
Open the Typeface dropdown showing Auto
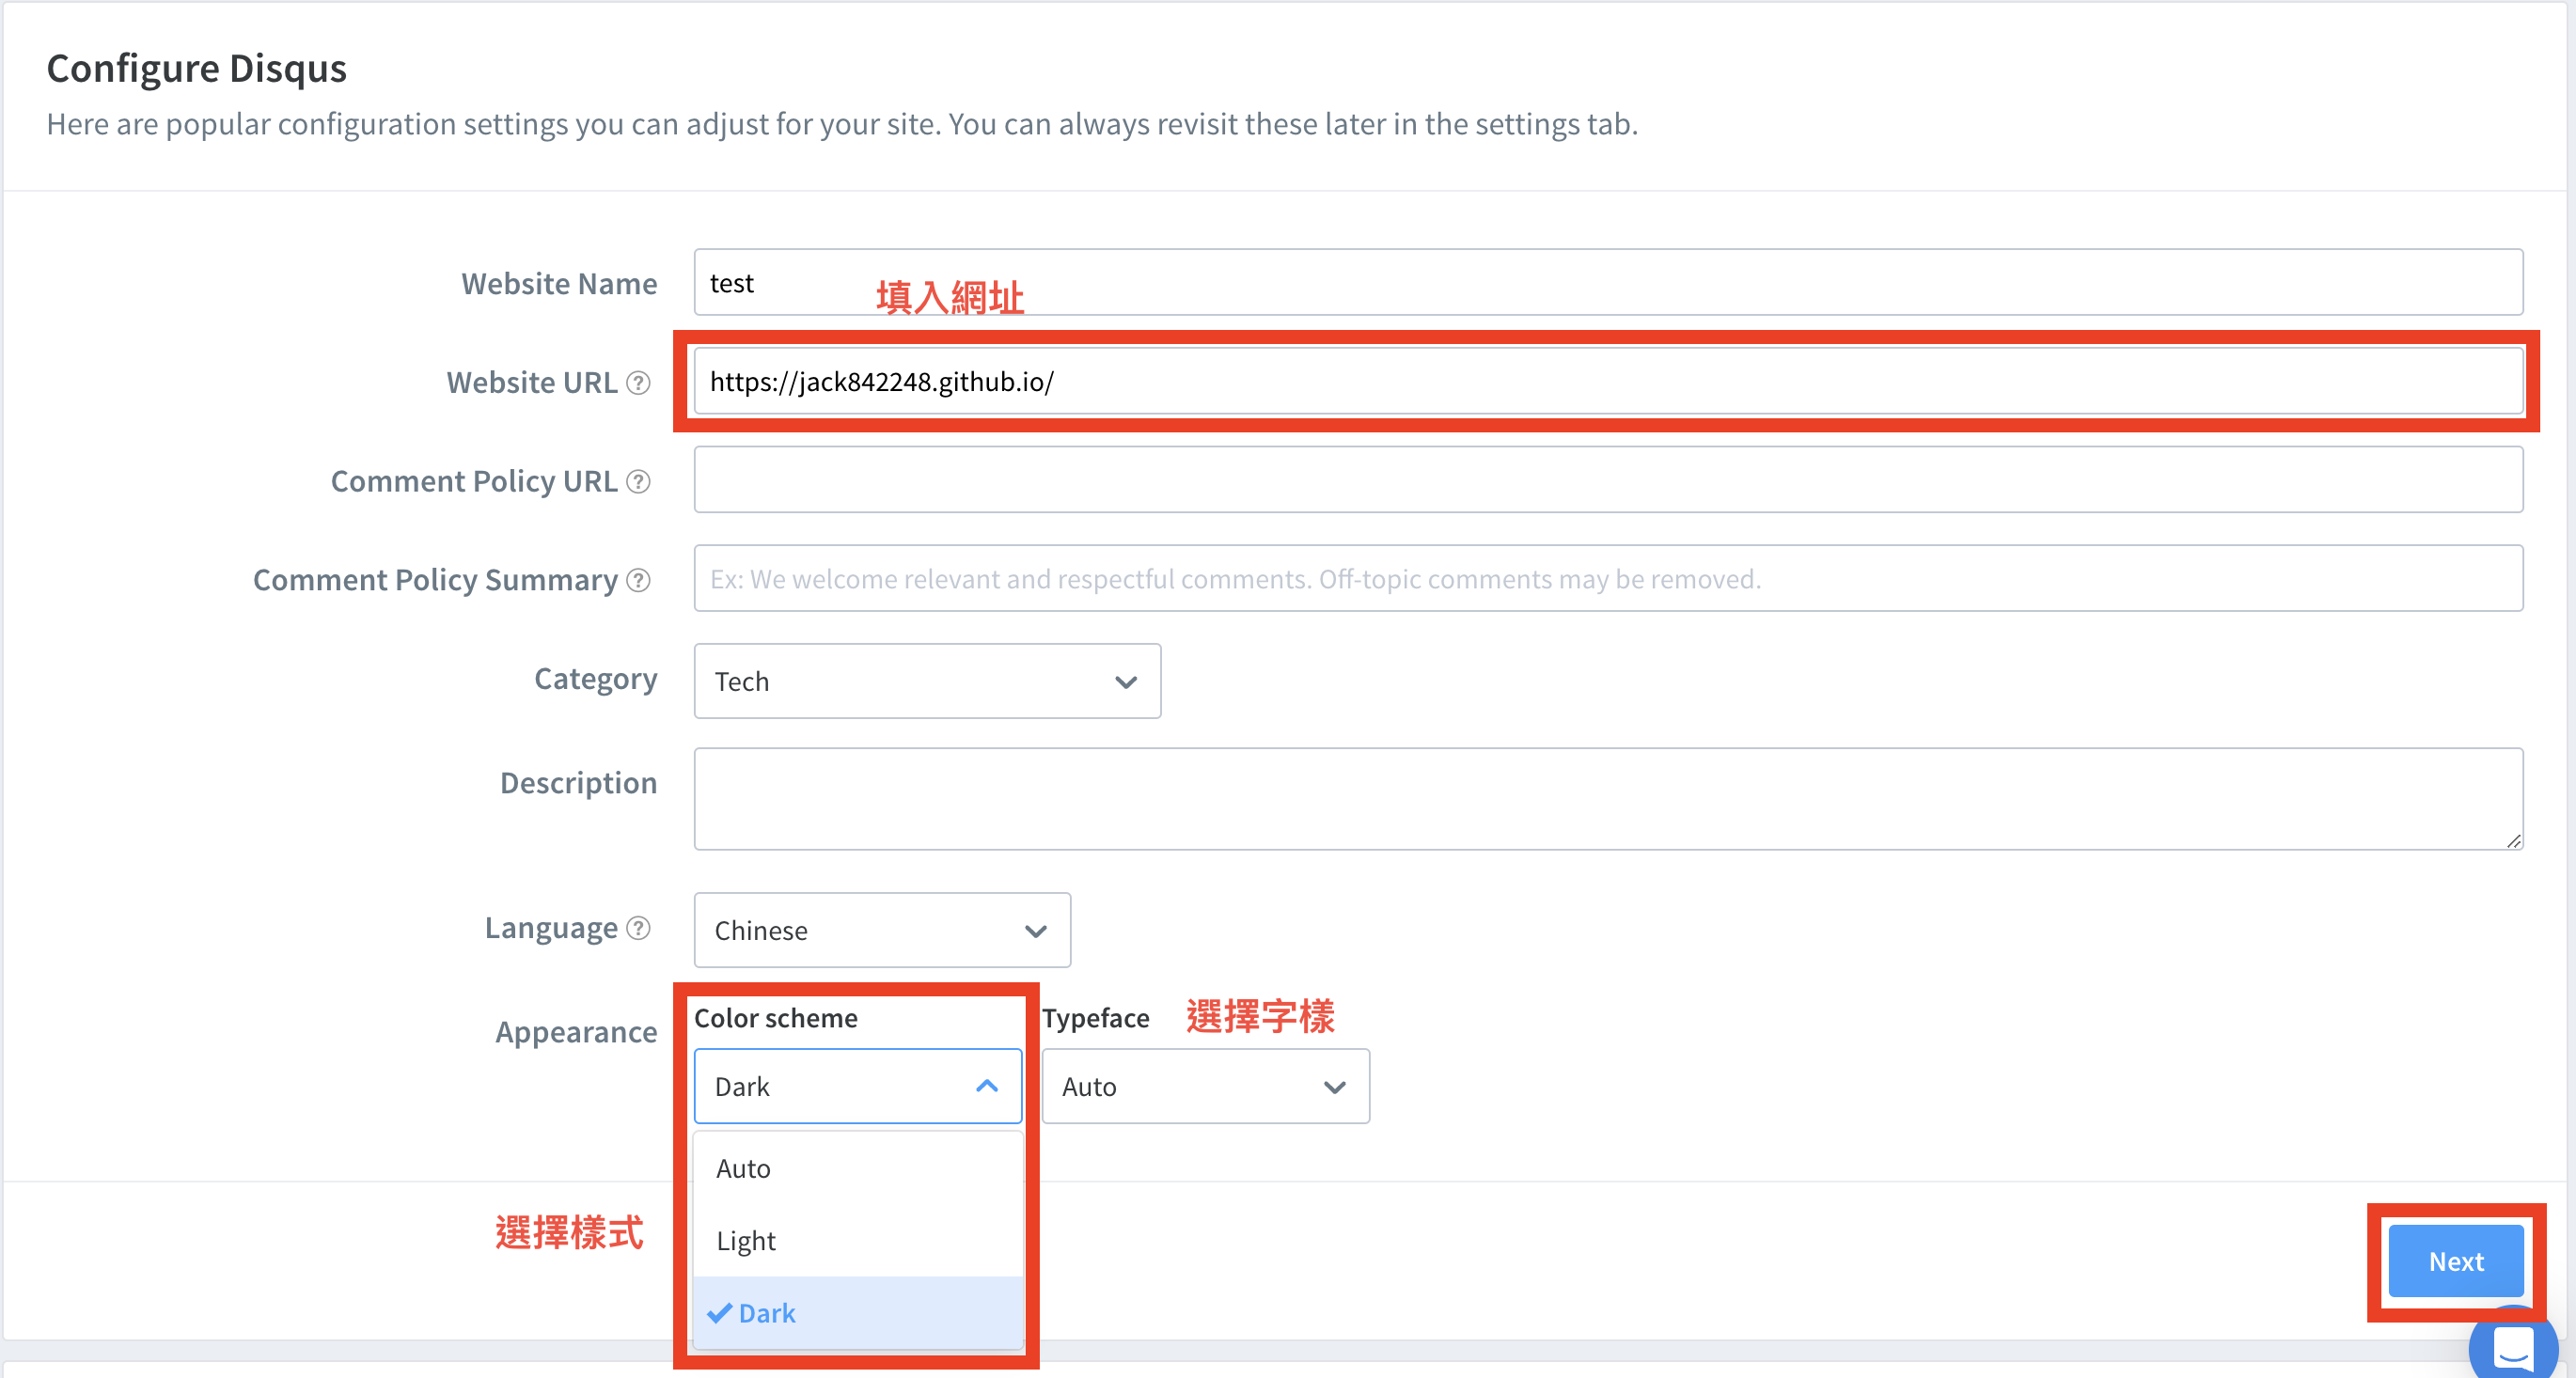[x=1205, y=1086]
